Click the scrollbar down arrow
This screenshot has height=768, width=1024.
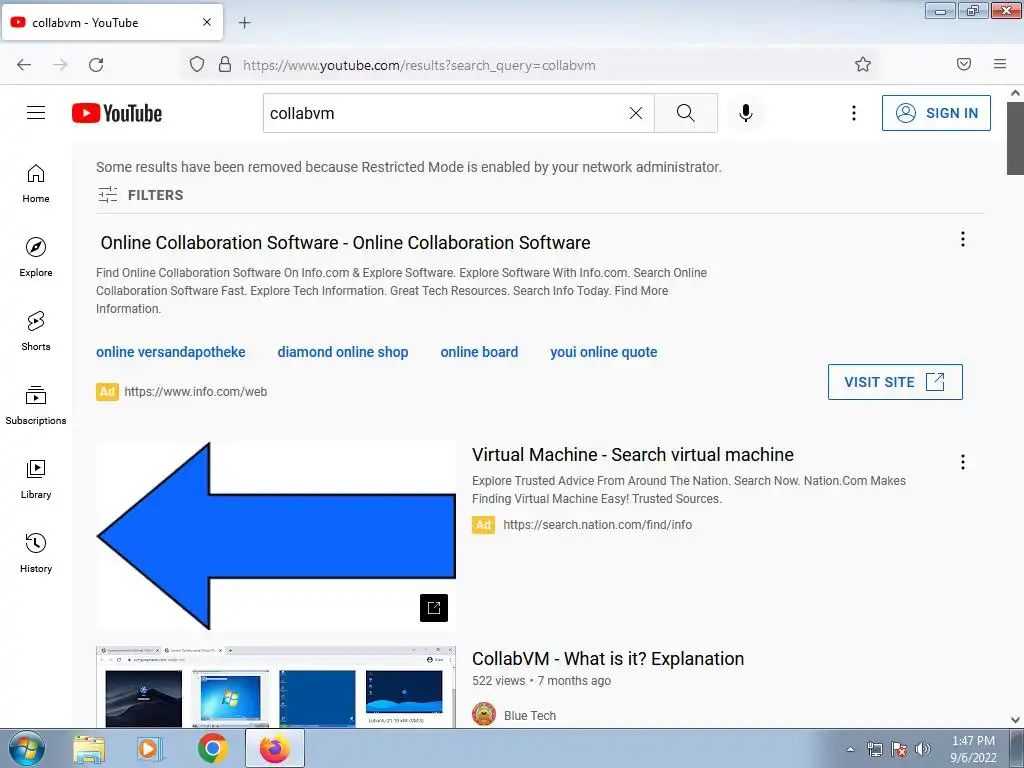point(1015,720)
